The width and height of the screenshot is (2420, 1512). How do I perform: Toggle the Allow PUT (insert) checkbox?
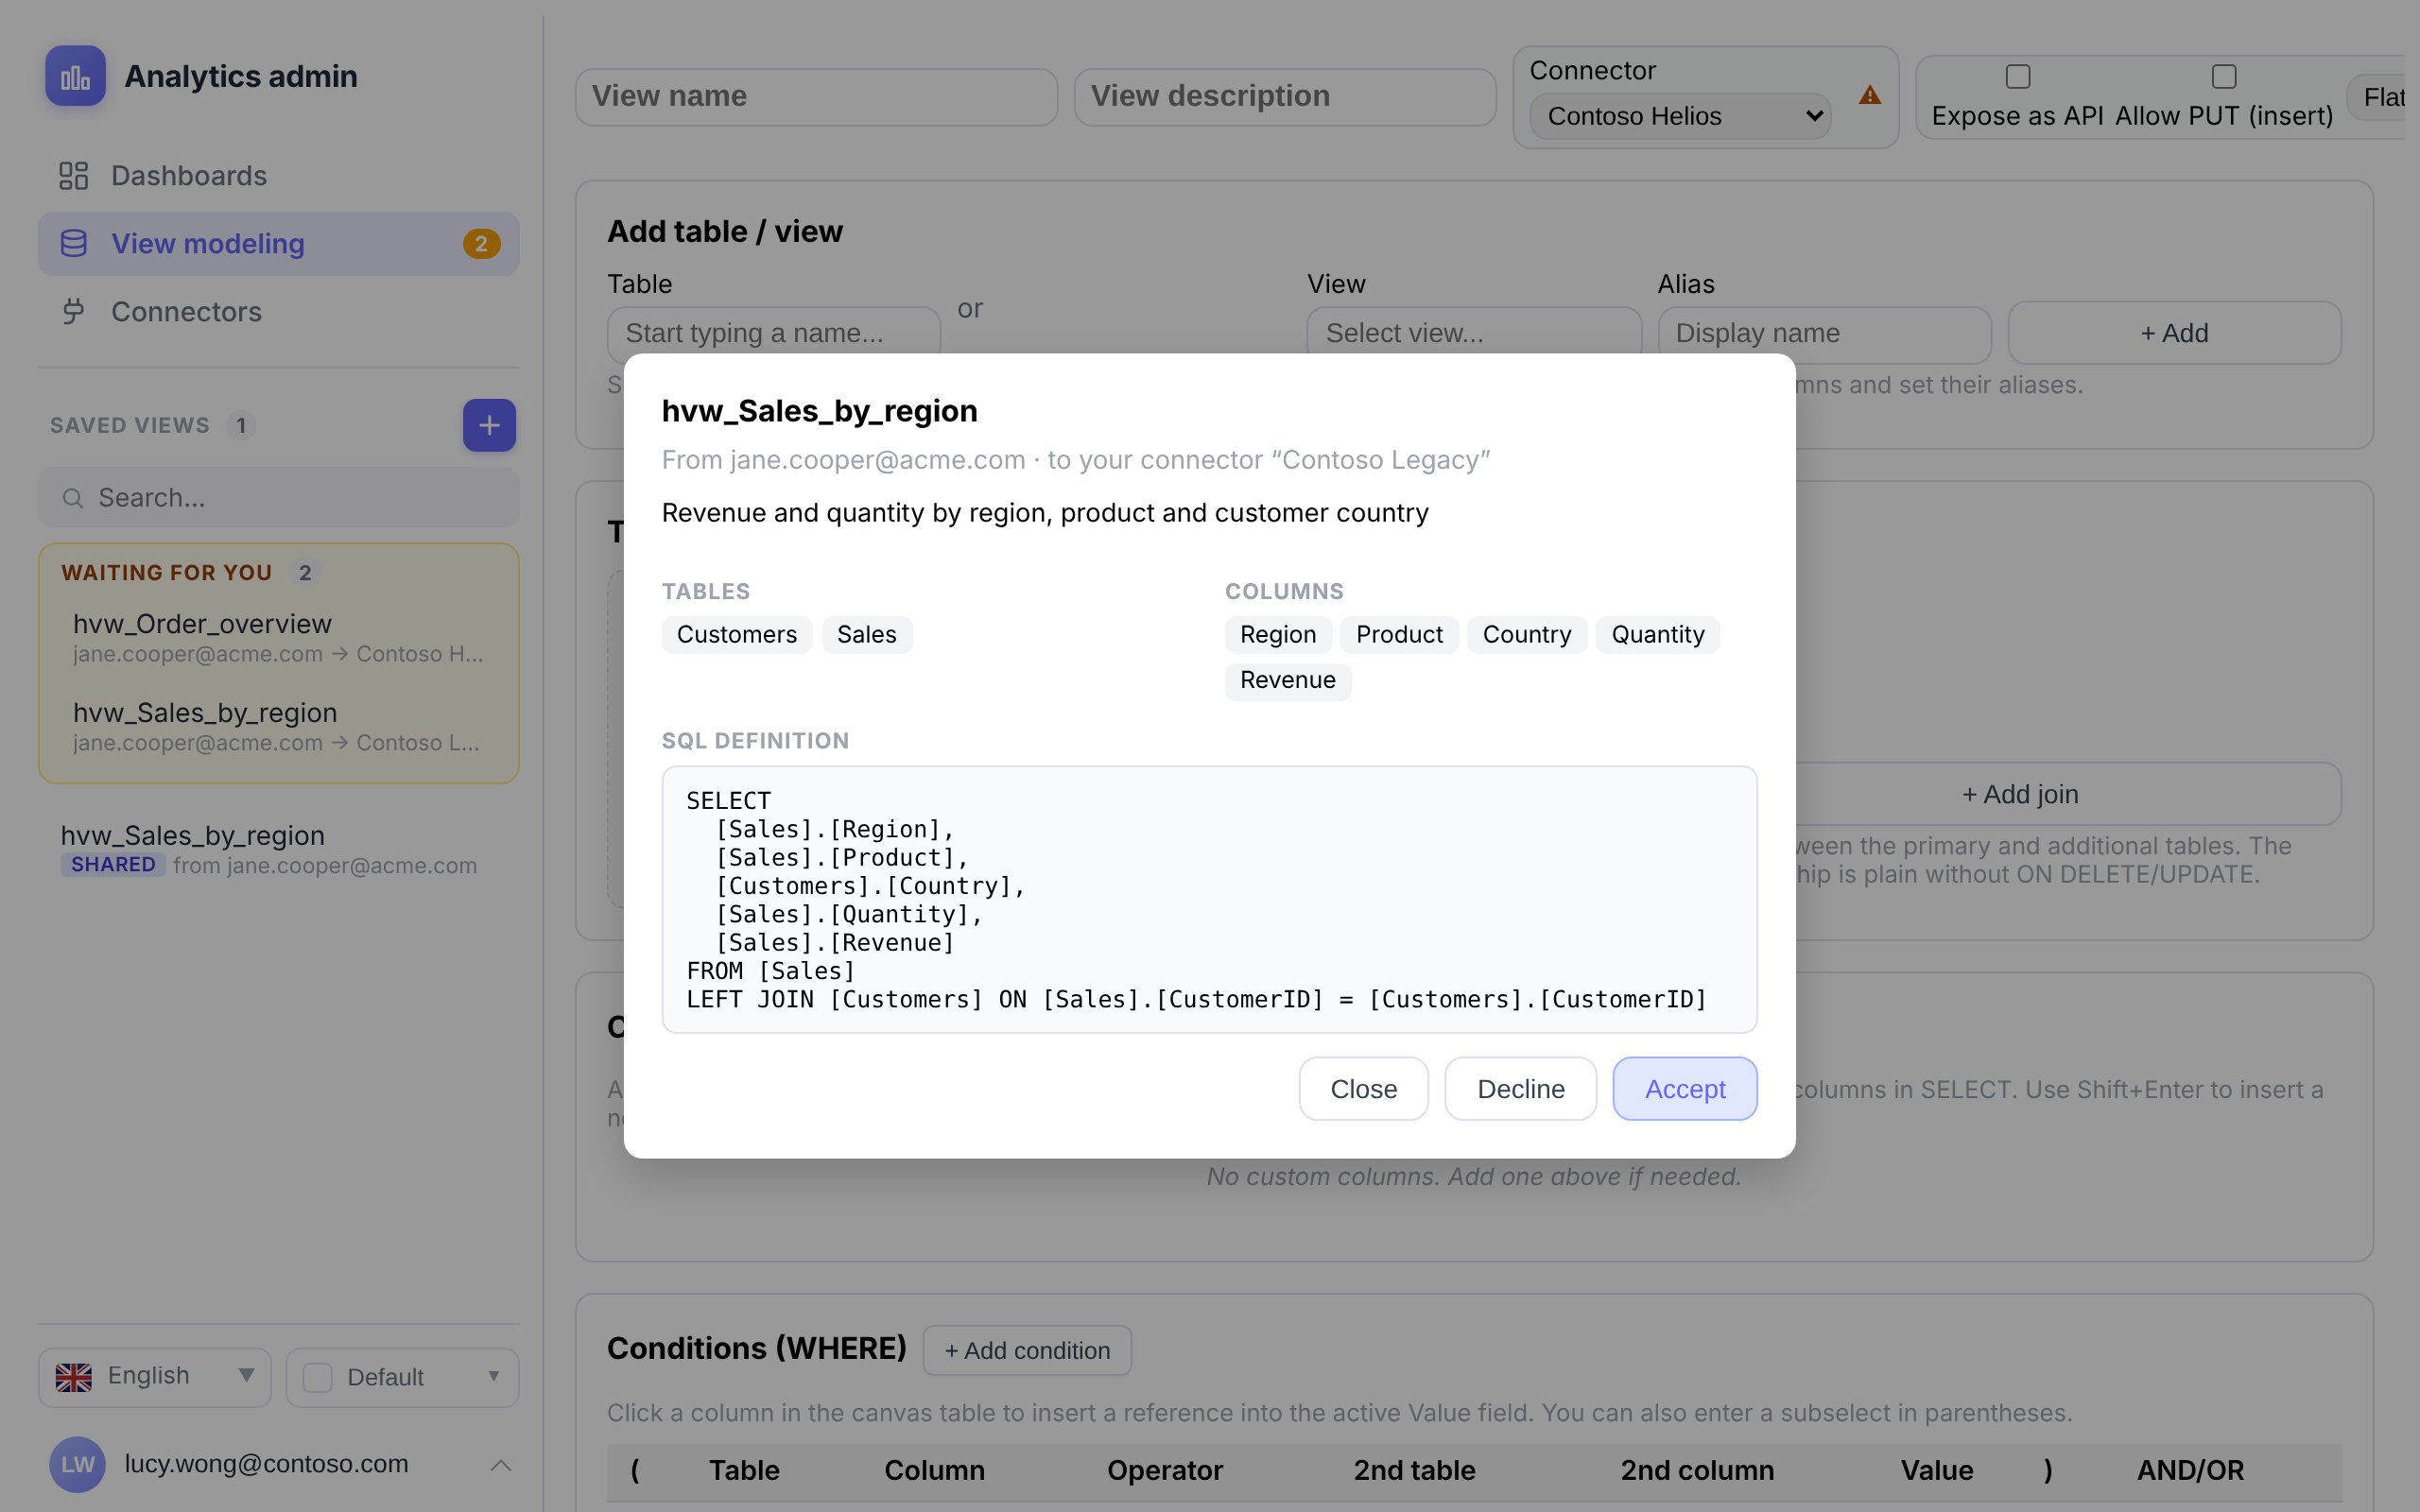(x=2224, y=77)
